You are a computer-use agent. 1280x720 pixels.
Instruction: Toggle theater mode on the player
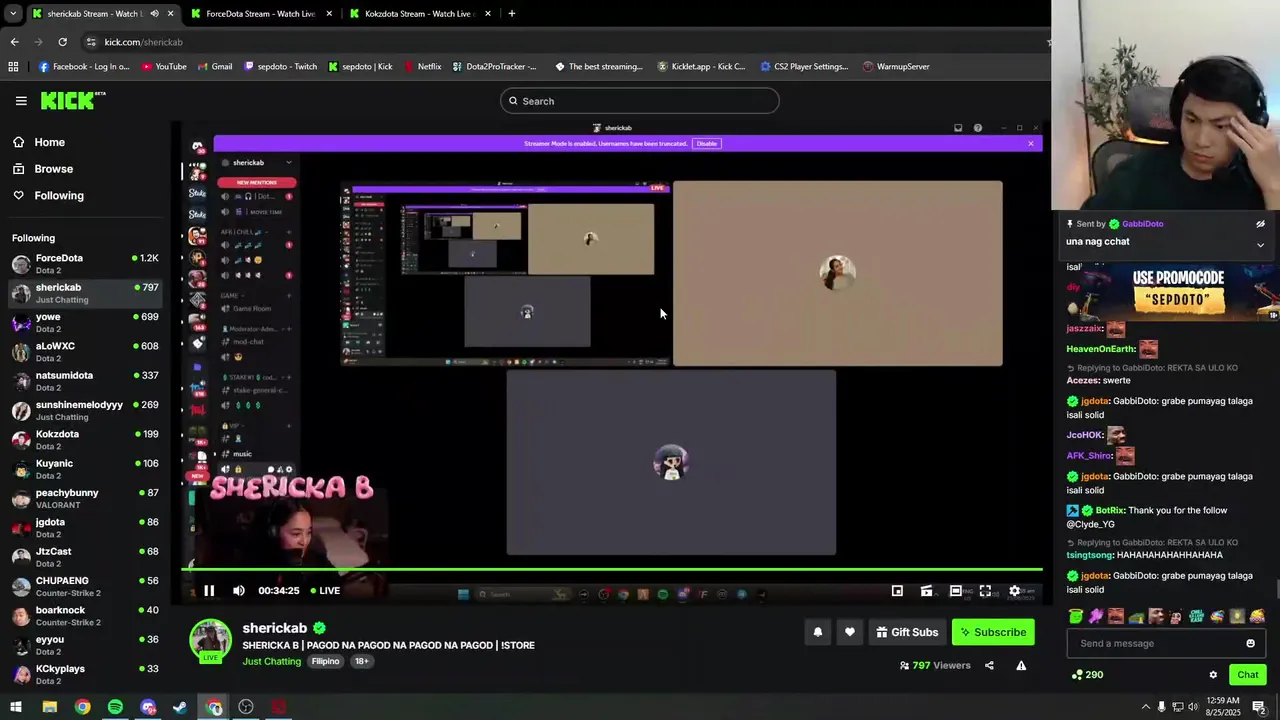[x=956, y=591]
